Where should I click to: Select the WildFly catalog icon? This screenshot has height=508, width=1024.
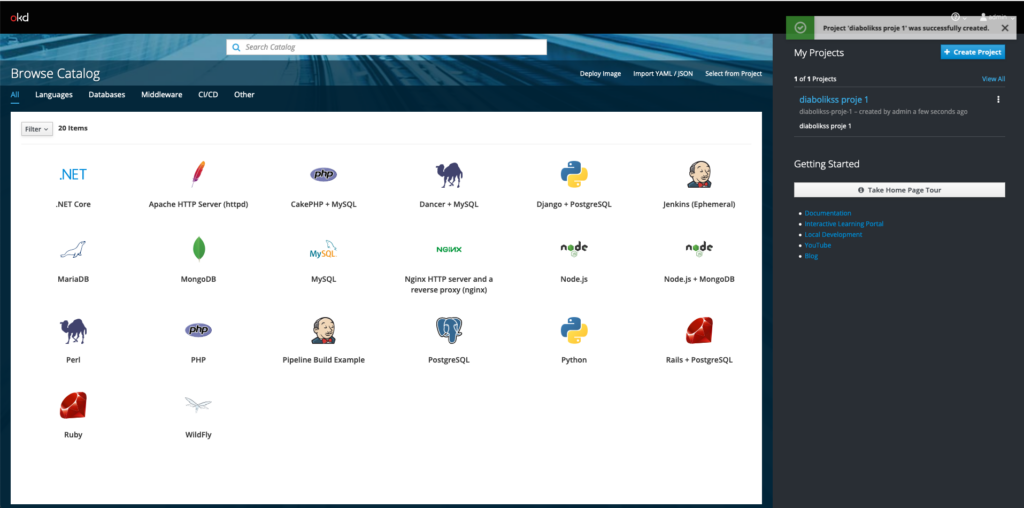198,405
